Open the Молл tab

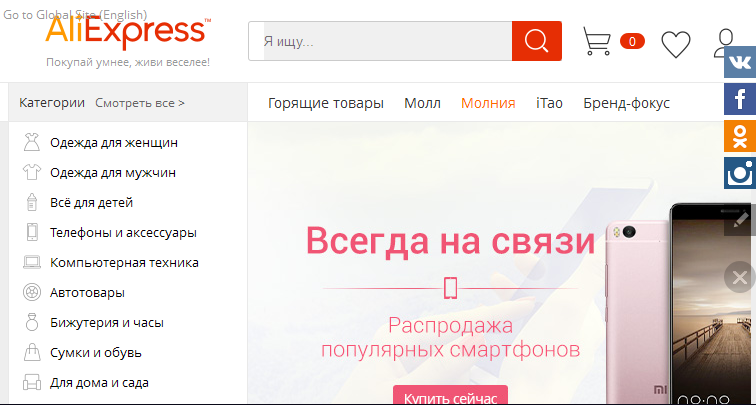[422, 103]
